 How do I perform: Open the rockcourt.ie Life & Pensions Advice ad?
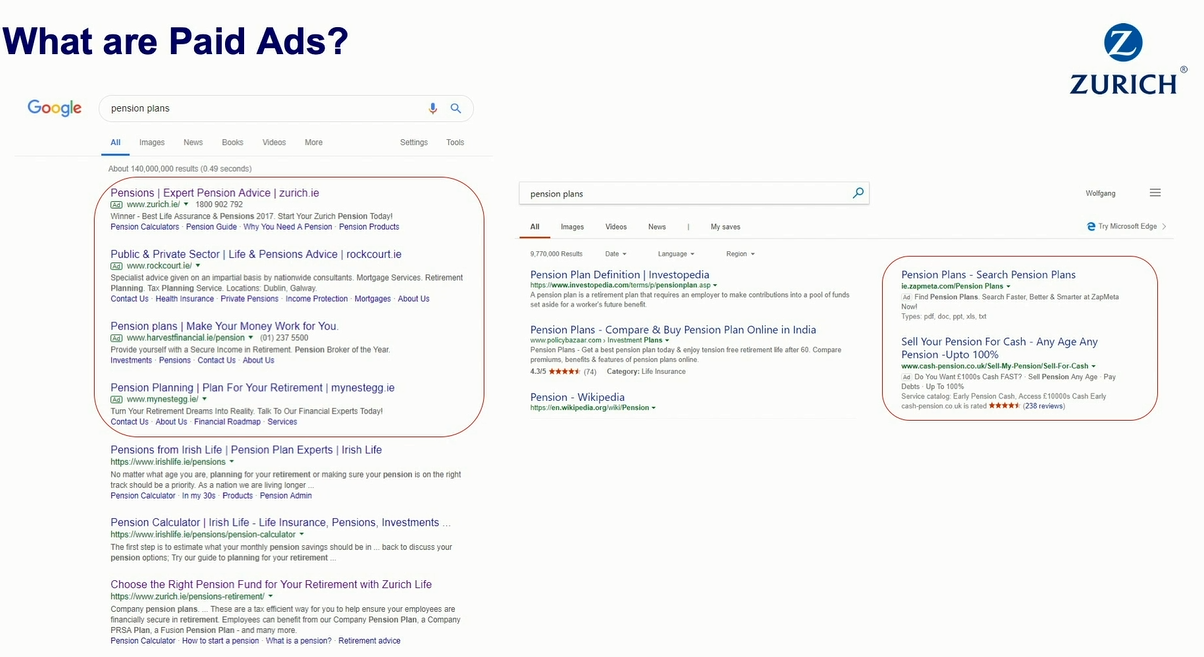pyautogui.click(x=256, y=255)
